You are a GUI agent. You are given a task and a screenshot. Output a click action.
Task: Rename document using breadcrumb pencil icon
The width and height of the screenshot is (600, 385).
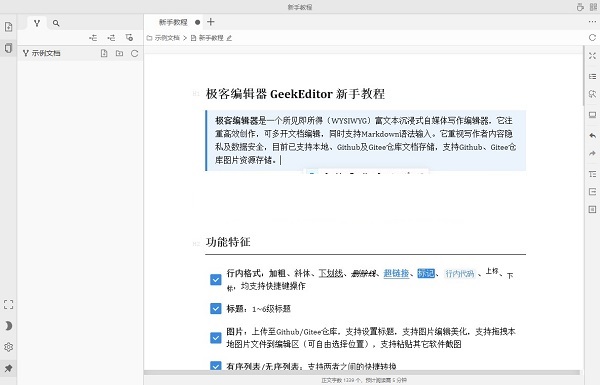229,38
